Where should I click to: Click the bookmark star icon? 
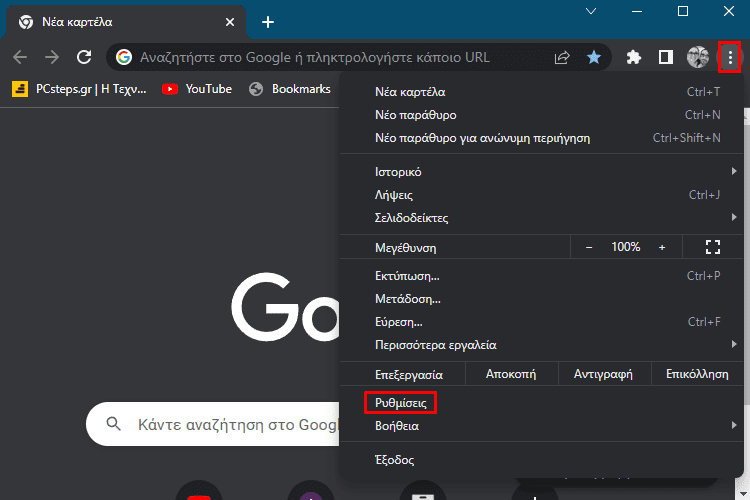(x=594, y=57)
